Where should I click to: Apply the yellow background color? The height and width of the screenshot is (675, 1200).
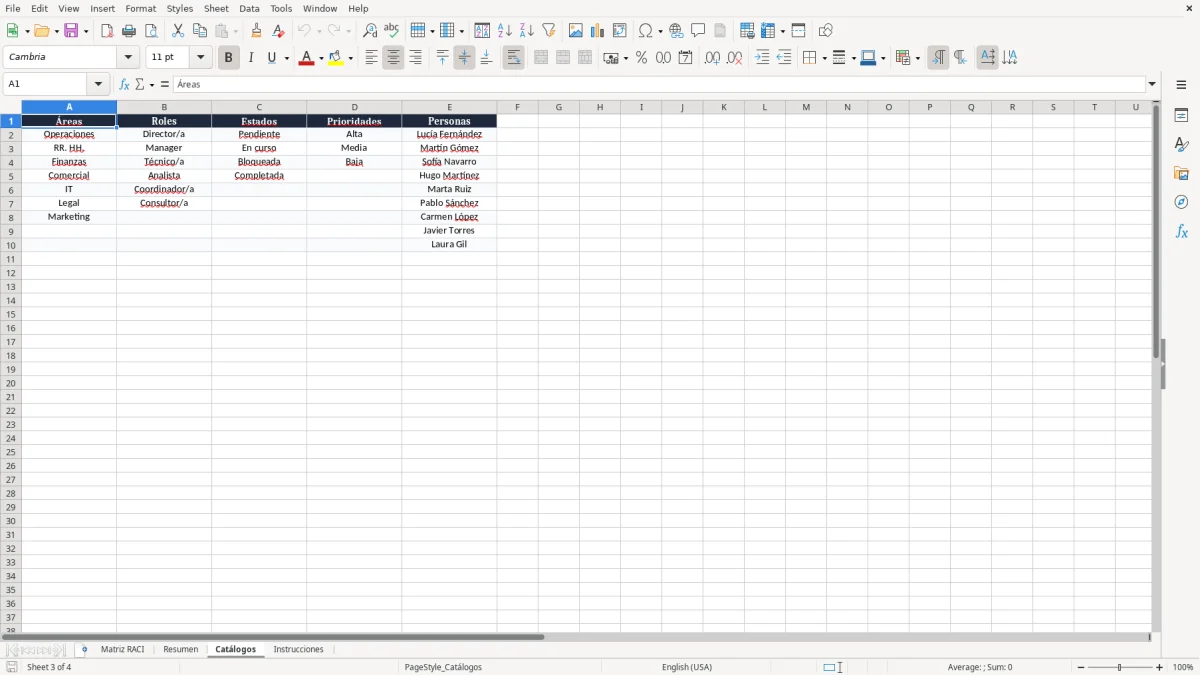[335, 58]
